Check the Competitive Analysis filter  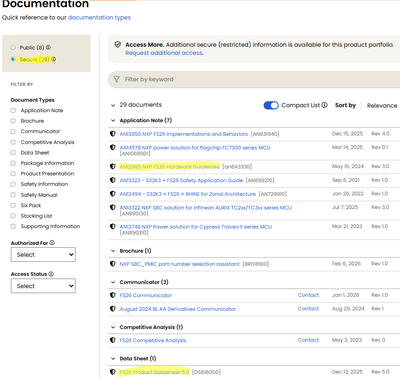[13, 142]
